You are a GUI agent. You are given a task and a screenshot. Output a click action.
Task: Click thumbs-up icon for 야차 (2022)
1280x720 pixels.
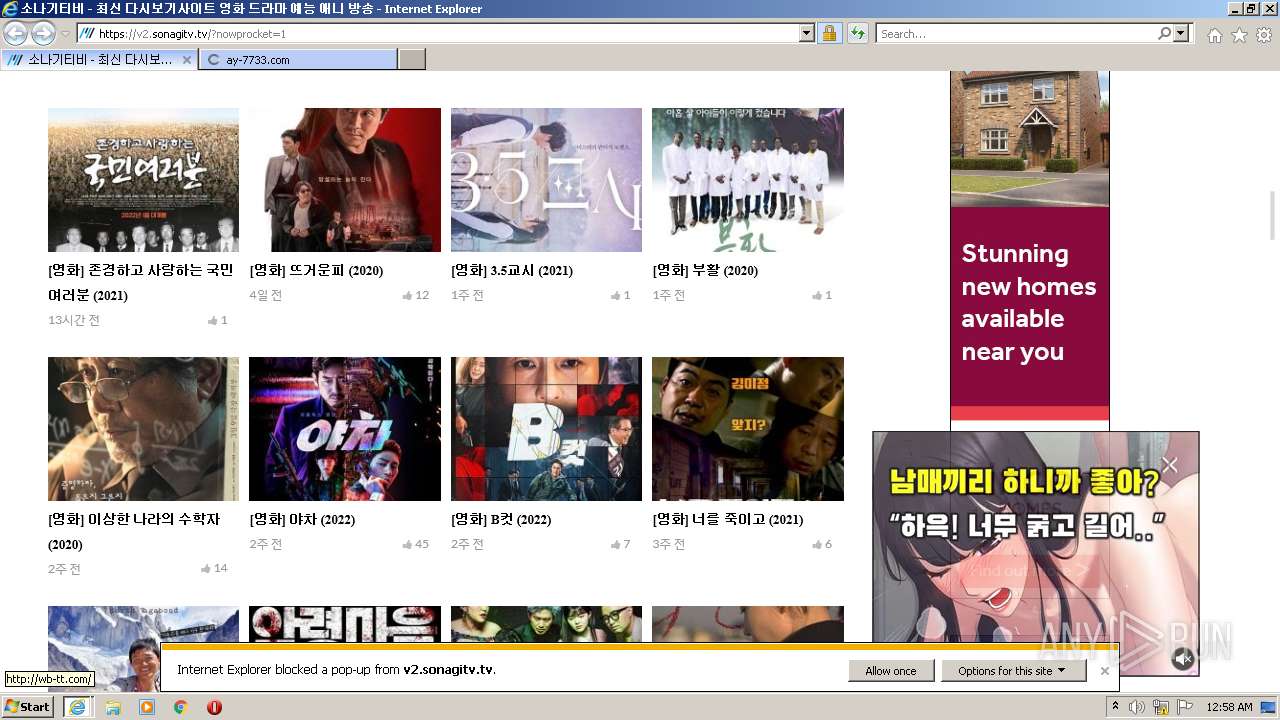407,544
